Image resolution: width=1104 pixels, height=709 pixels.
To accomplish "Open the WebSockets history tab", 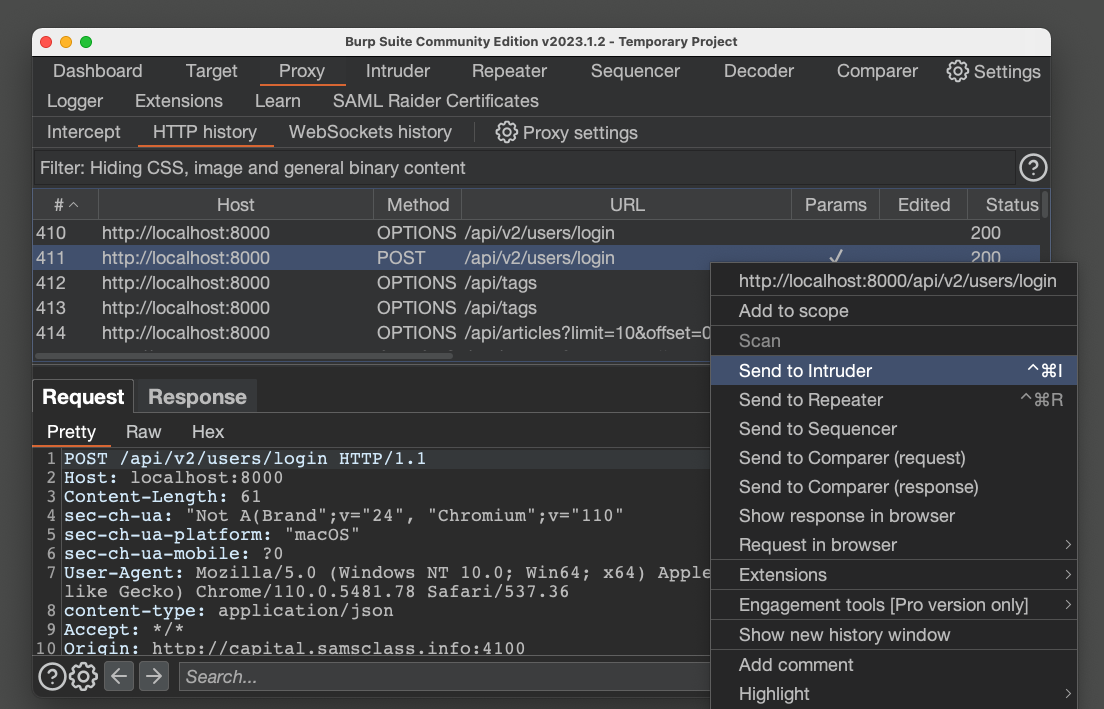I will pos(370,132).
